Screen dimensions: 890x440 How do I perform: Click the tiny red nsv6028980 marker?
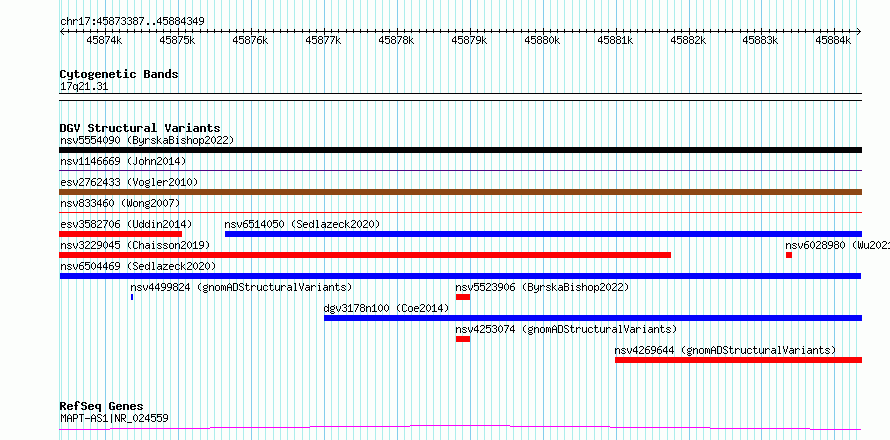[x=789, y=255]
